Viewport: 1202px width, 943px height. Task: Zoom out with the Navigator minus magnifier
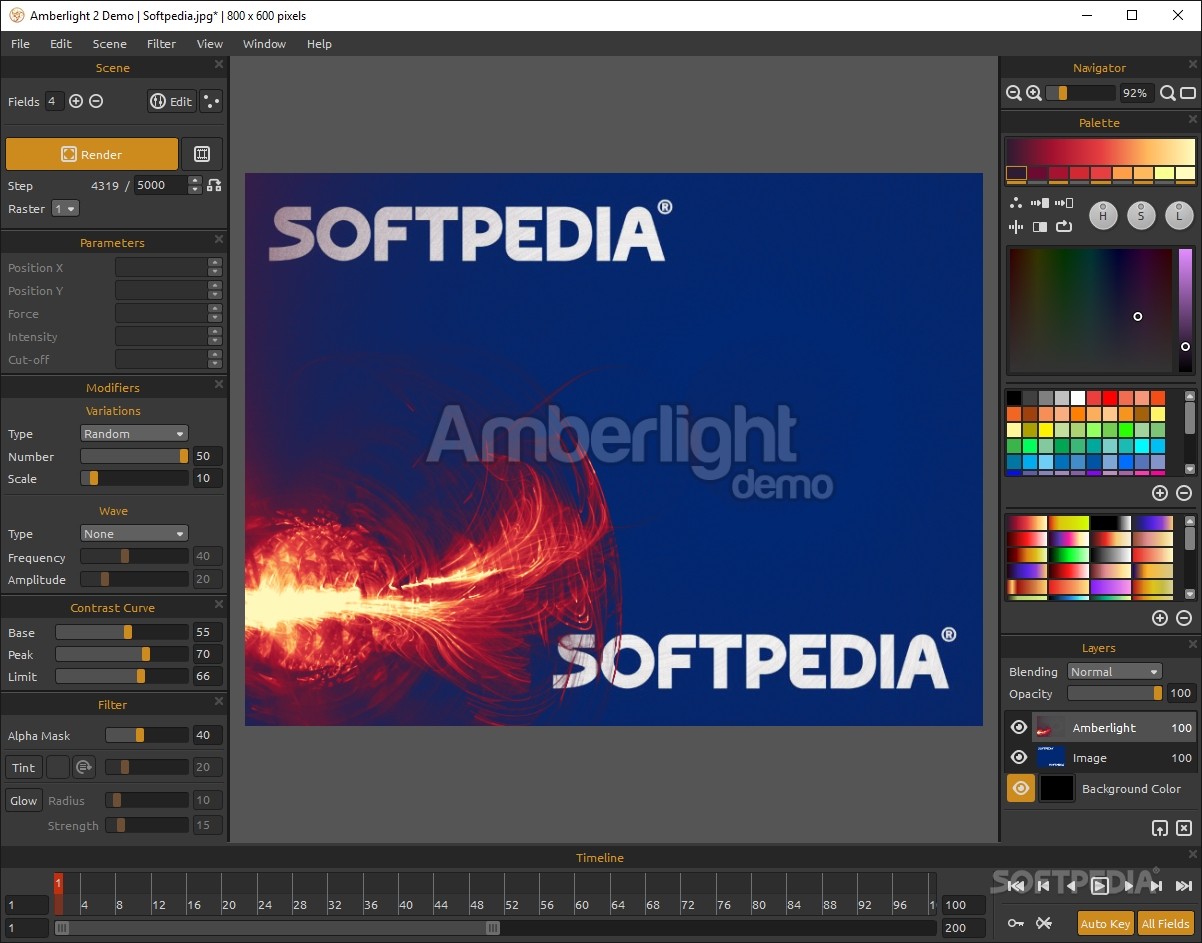tap(1014, 93)
